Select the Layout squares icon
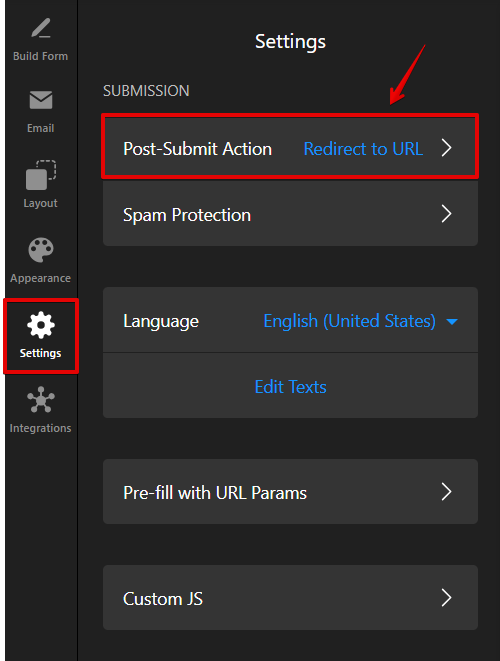 tap(41, 175)
